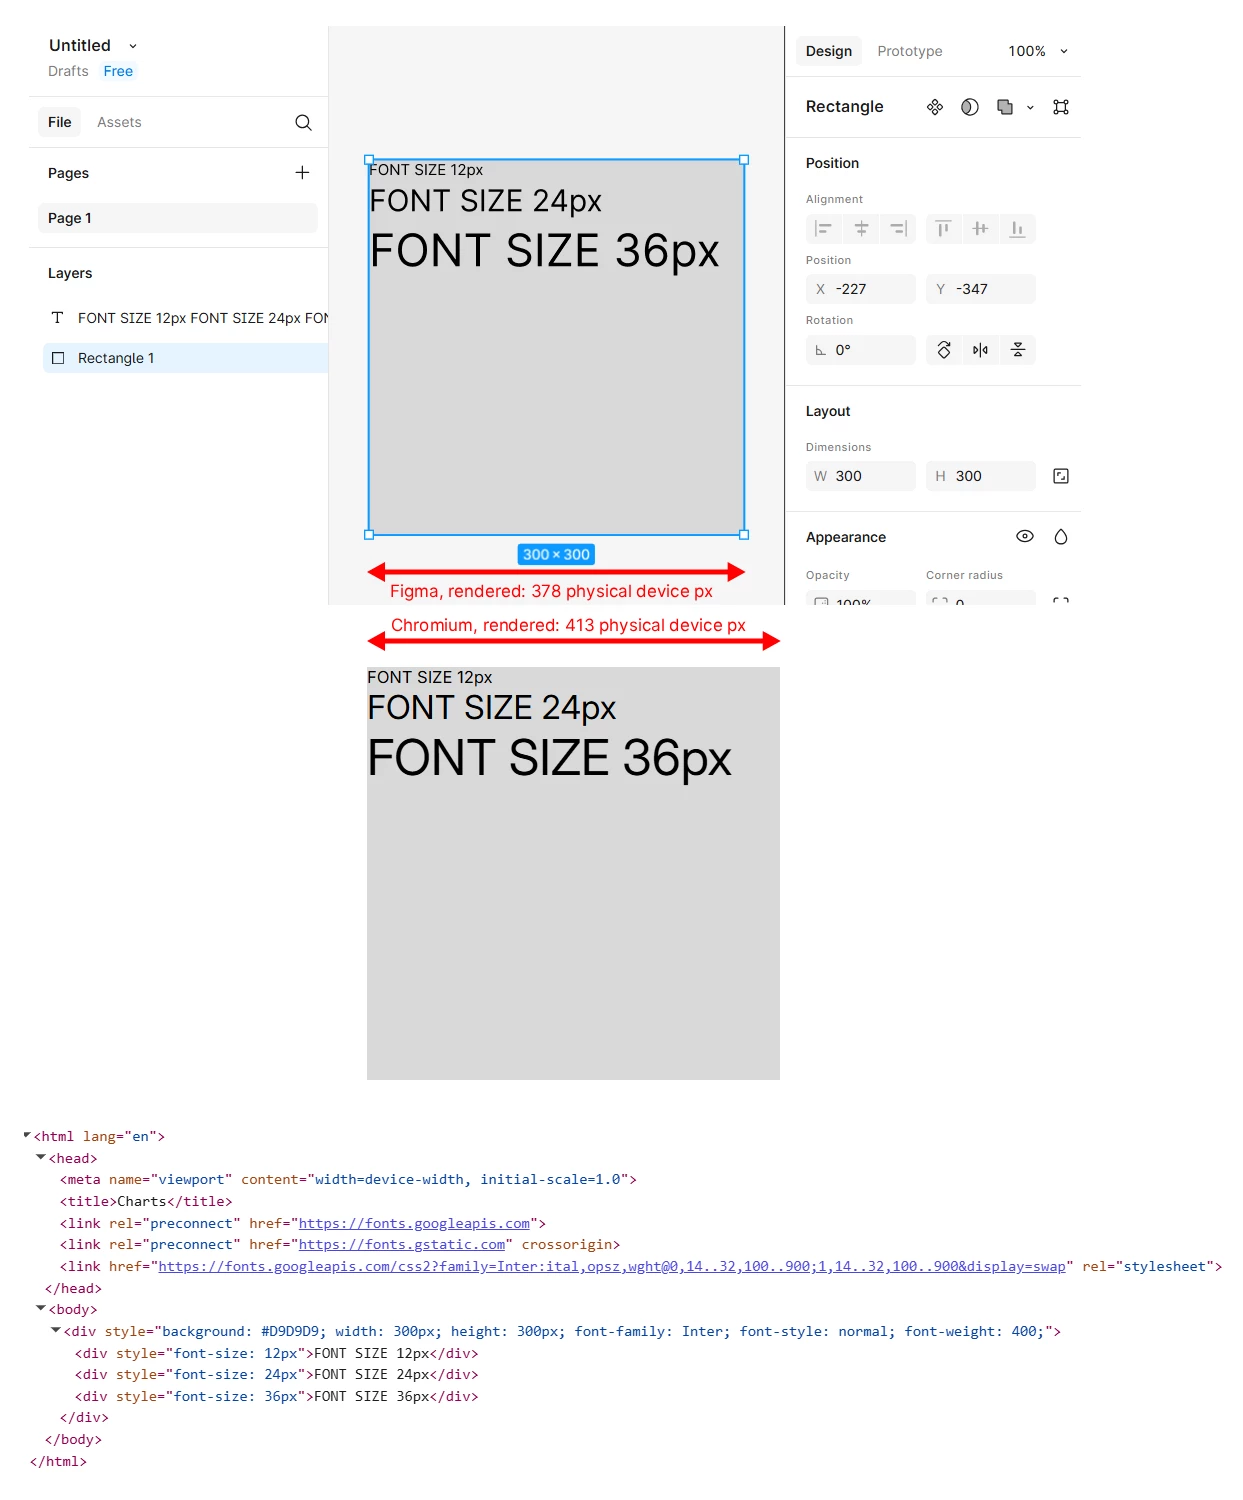Open the 100% zoom dropdown

point(1038,51)
